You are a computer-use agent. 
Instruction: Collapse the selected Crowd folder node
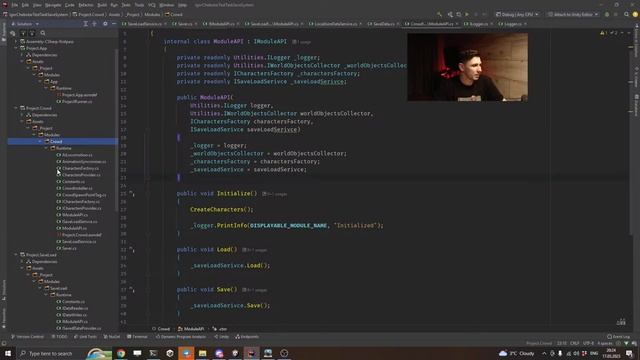coord(40,142)
